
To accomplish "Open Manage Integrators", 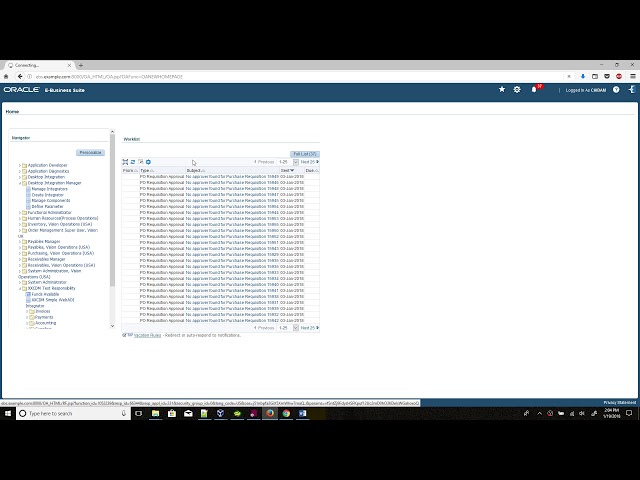I will click(49, 189).
